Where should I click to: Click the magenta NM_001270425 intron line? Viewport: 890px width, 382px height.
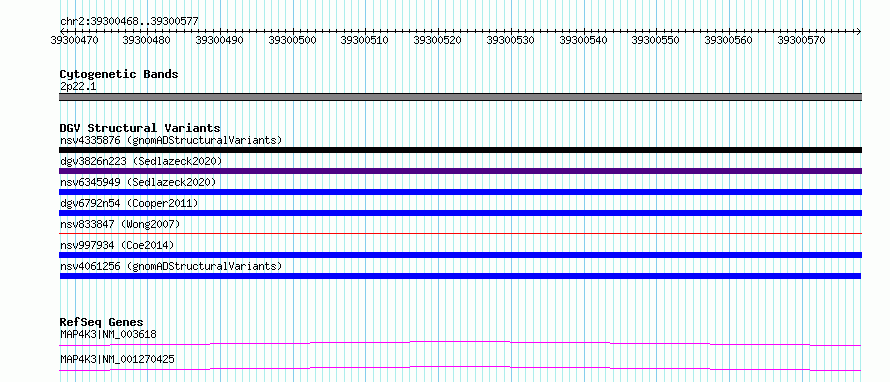coord(461,368)
